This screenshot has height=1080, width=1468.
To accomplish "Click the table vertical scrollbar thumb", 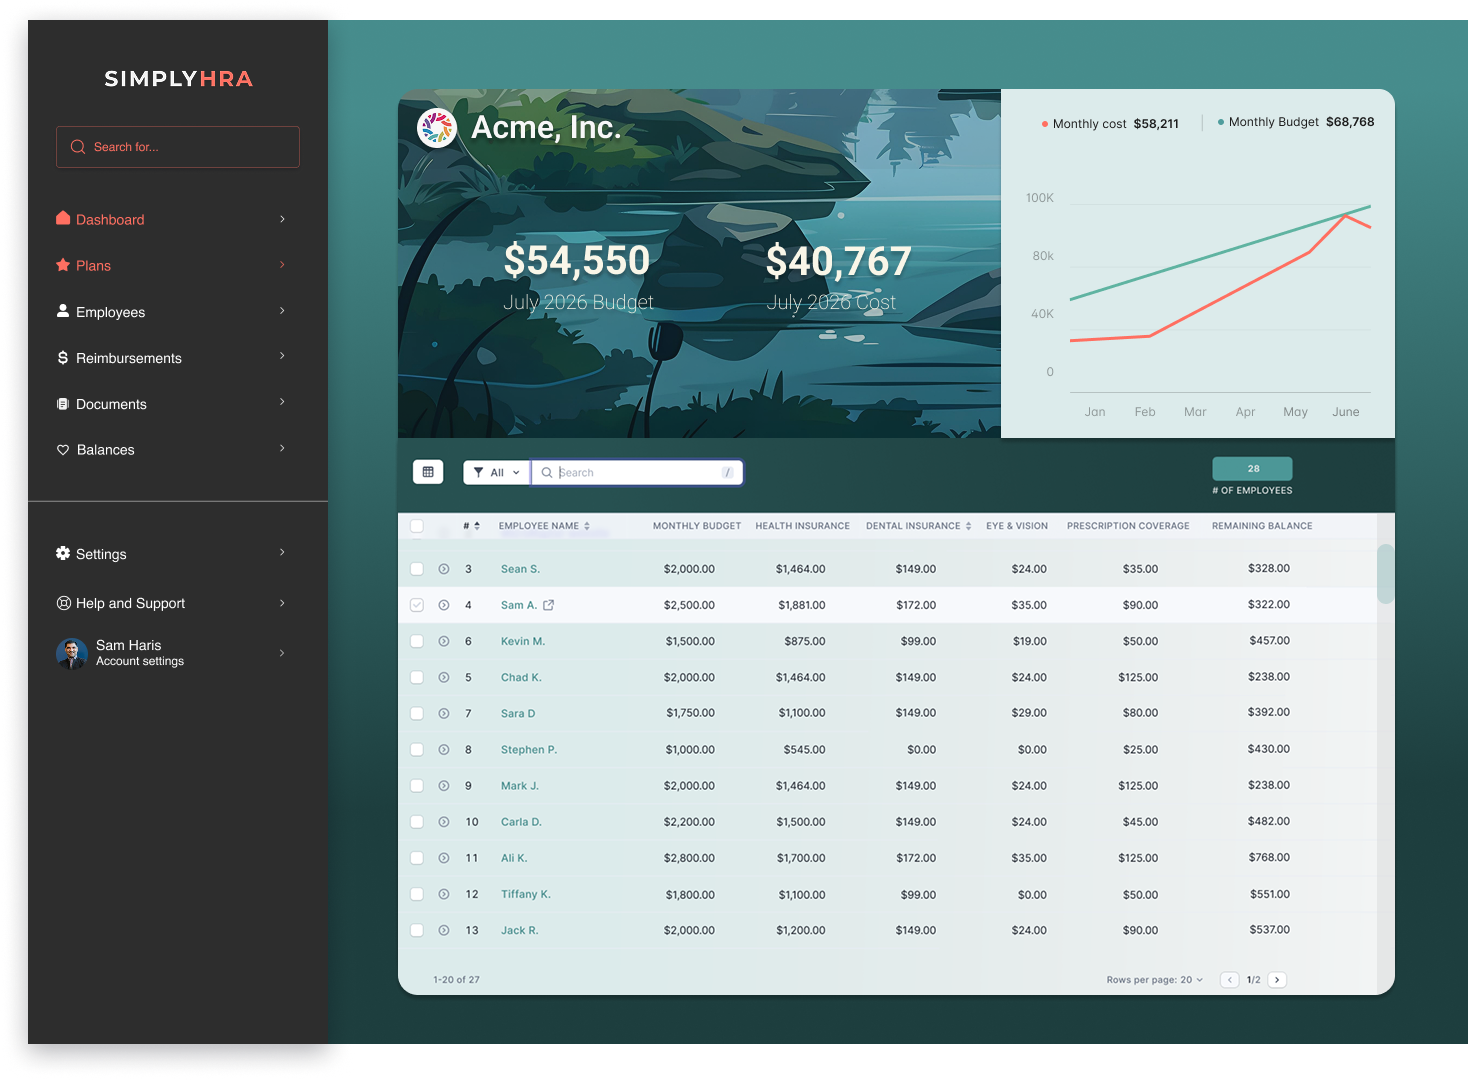I will click(1385, 574).
